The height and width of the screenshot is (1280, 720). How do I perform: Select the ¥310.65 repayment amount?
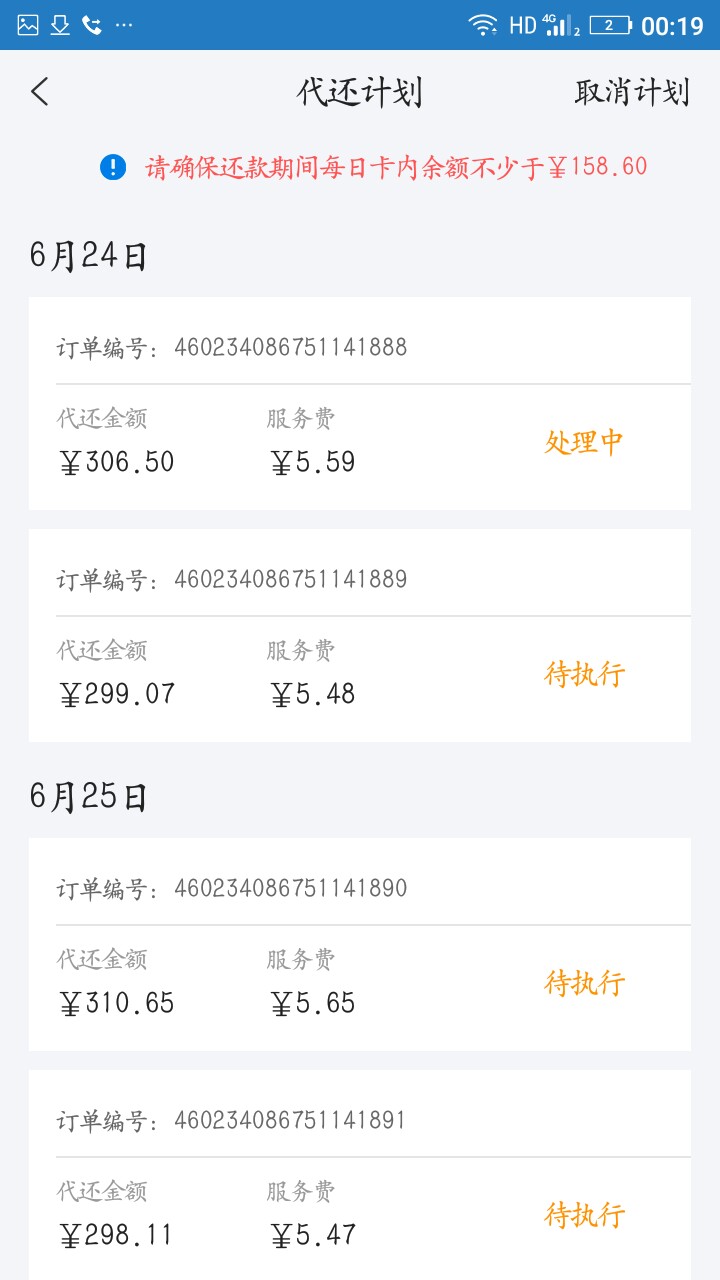tap(117, 1003)
